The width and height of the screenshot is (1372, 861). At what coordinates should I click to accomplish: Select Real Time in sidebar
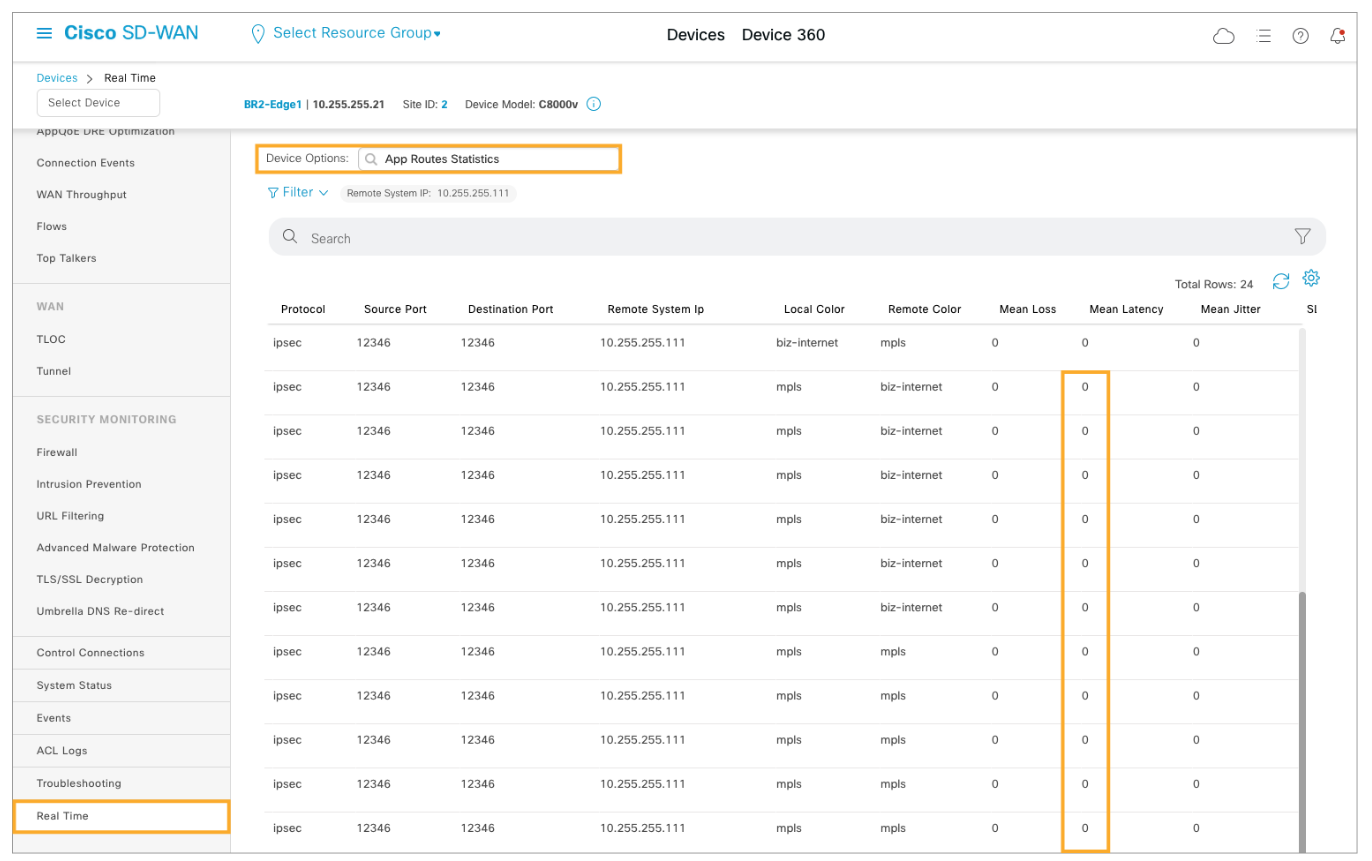[x=63, y=816]
